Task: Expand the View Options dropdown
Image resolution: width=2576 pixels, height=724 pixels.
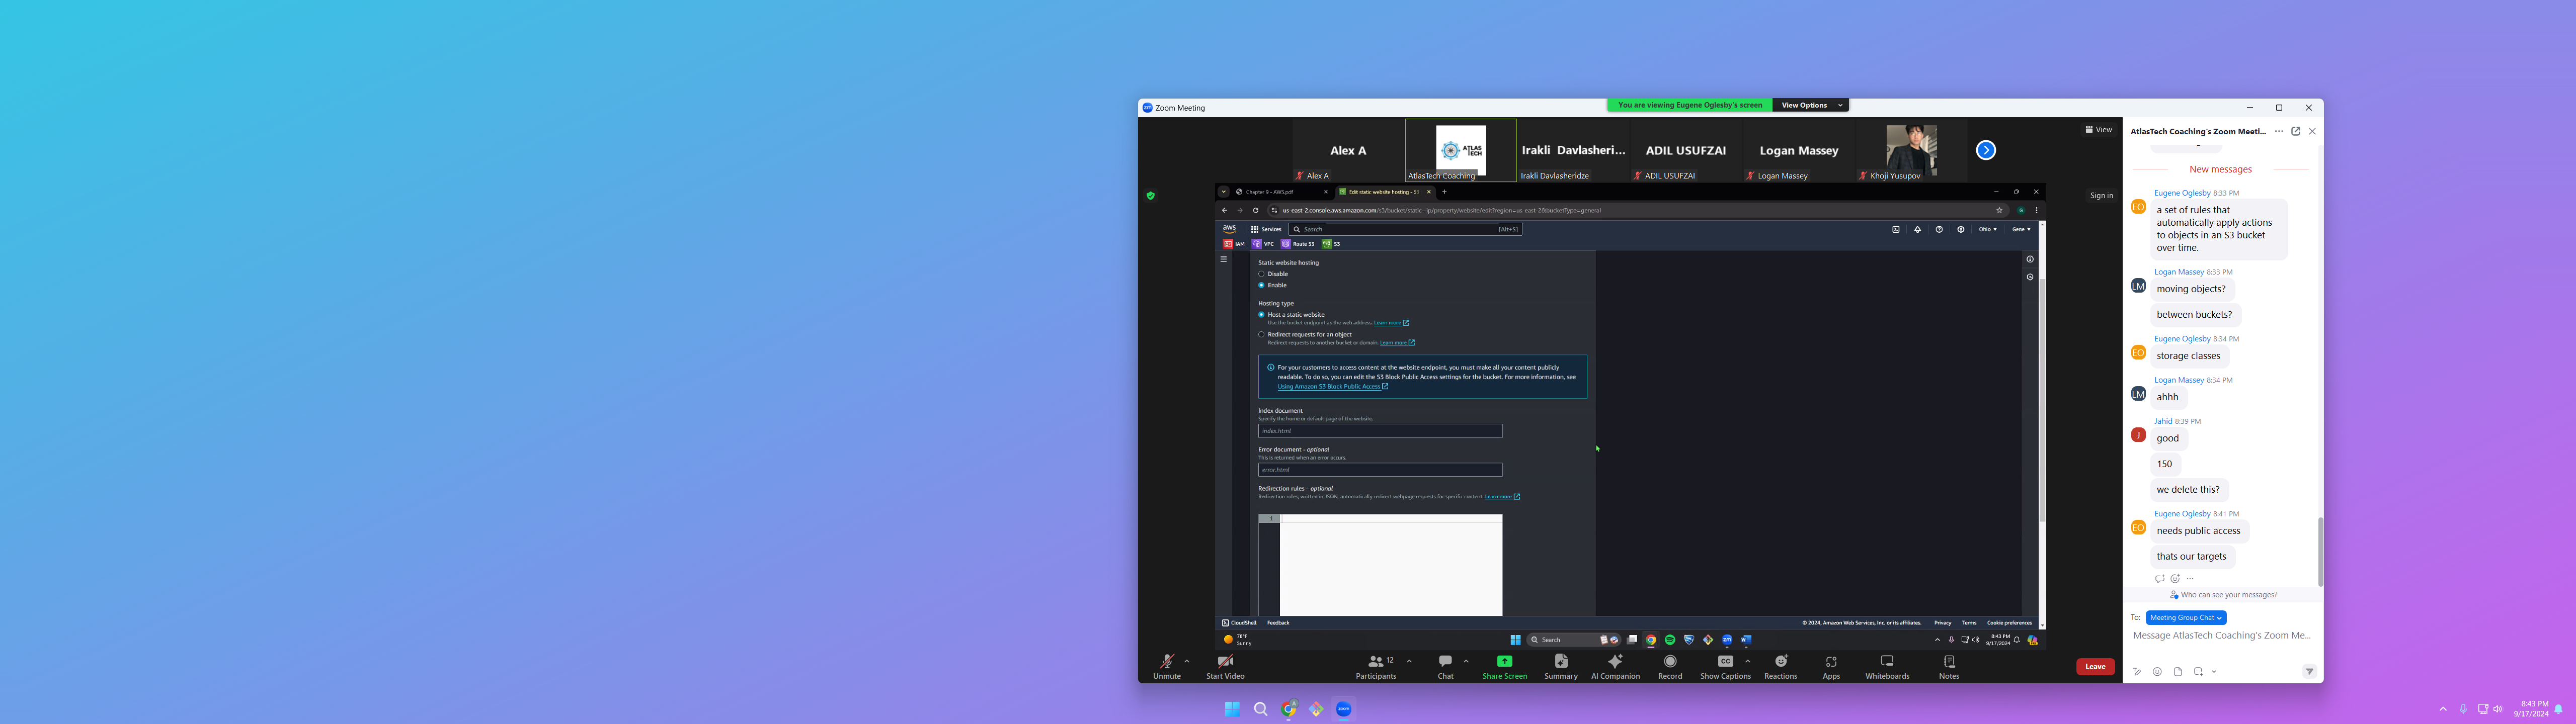Action: pyautogui.click(x=1810, y=105)
